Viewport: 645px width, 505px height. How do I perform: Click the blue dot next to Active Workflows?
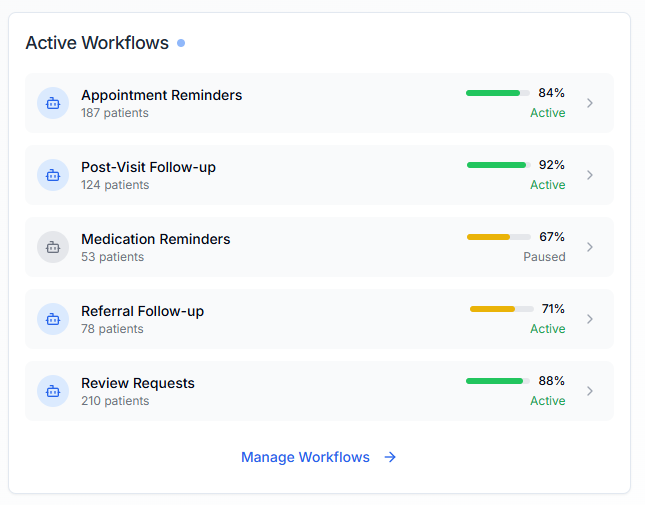[181, 43]
